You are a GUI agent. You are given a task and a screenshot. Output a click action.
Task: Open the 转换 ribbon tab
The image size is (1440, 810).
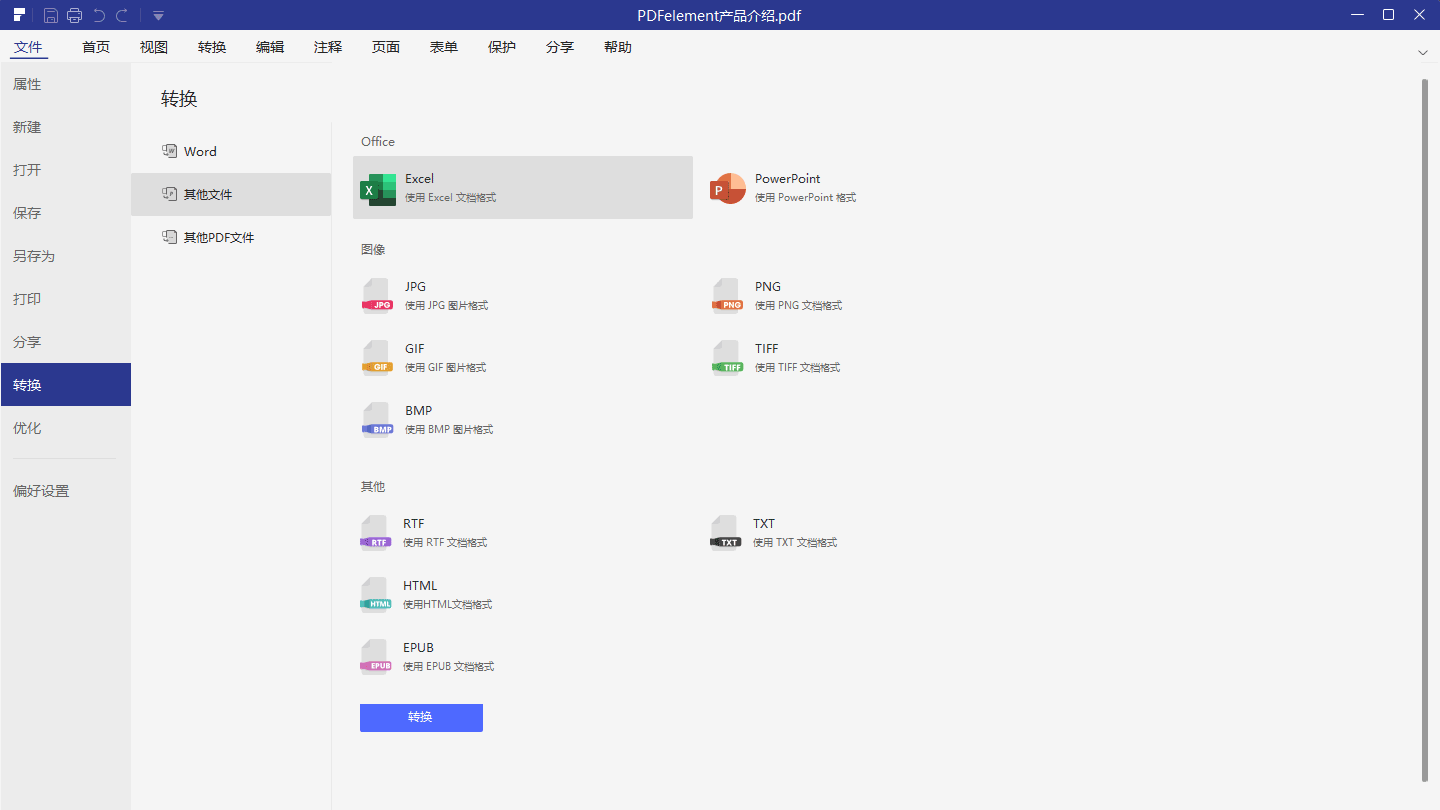212,47
